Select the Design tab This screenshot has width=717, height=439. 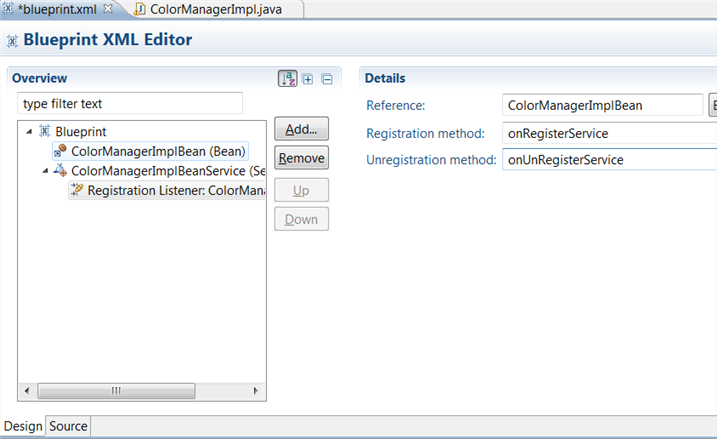(24, 426)
